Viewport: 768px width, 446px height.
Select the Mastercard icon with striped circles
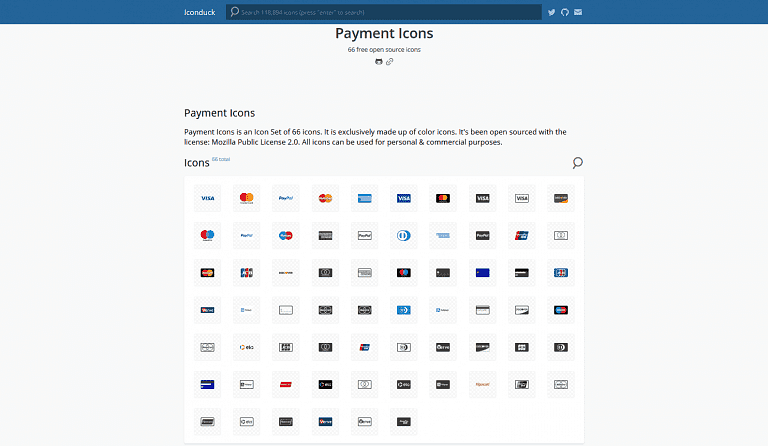pyautogui.click(x=325, y=198)
